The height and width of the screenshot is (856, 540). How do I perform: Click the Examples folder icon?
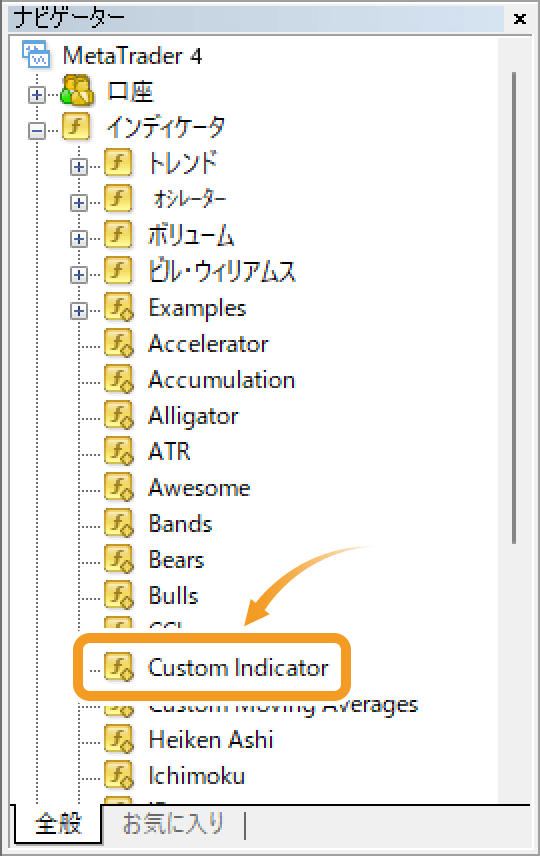point(118,307)
